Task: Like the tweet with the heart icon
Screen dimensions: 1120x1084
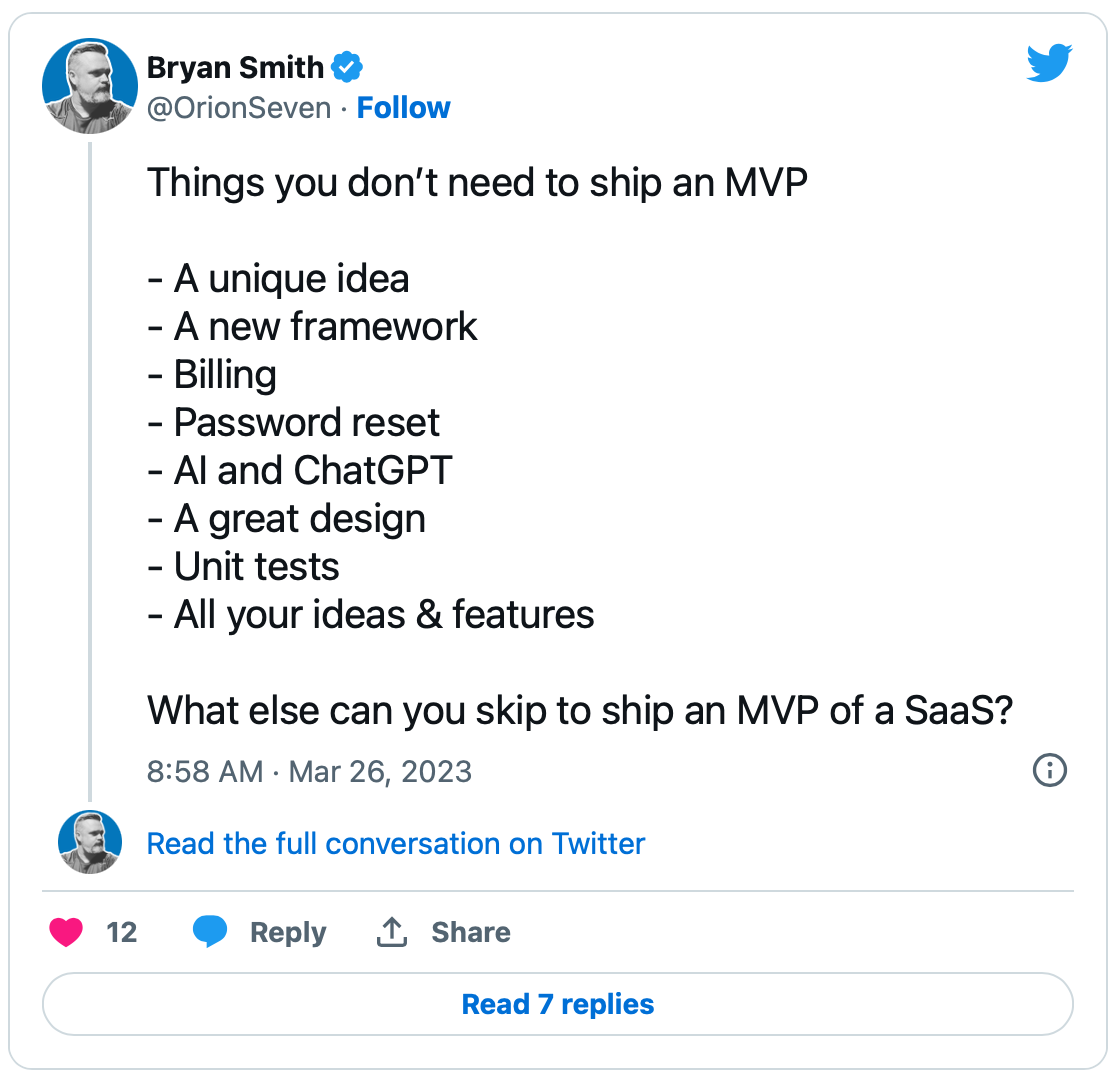Action: tap(66, 933)
